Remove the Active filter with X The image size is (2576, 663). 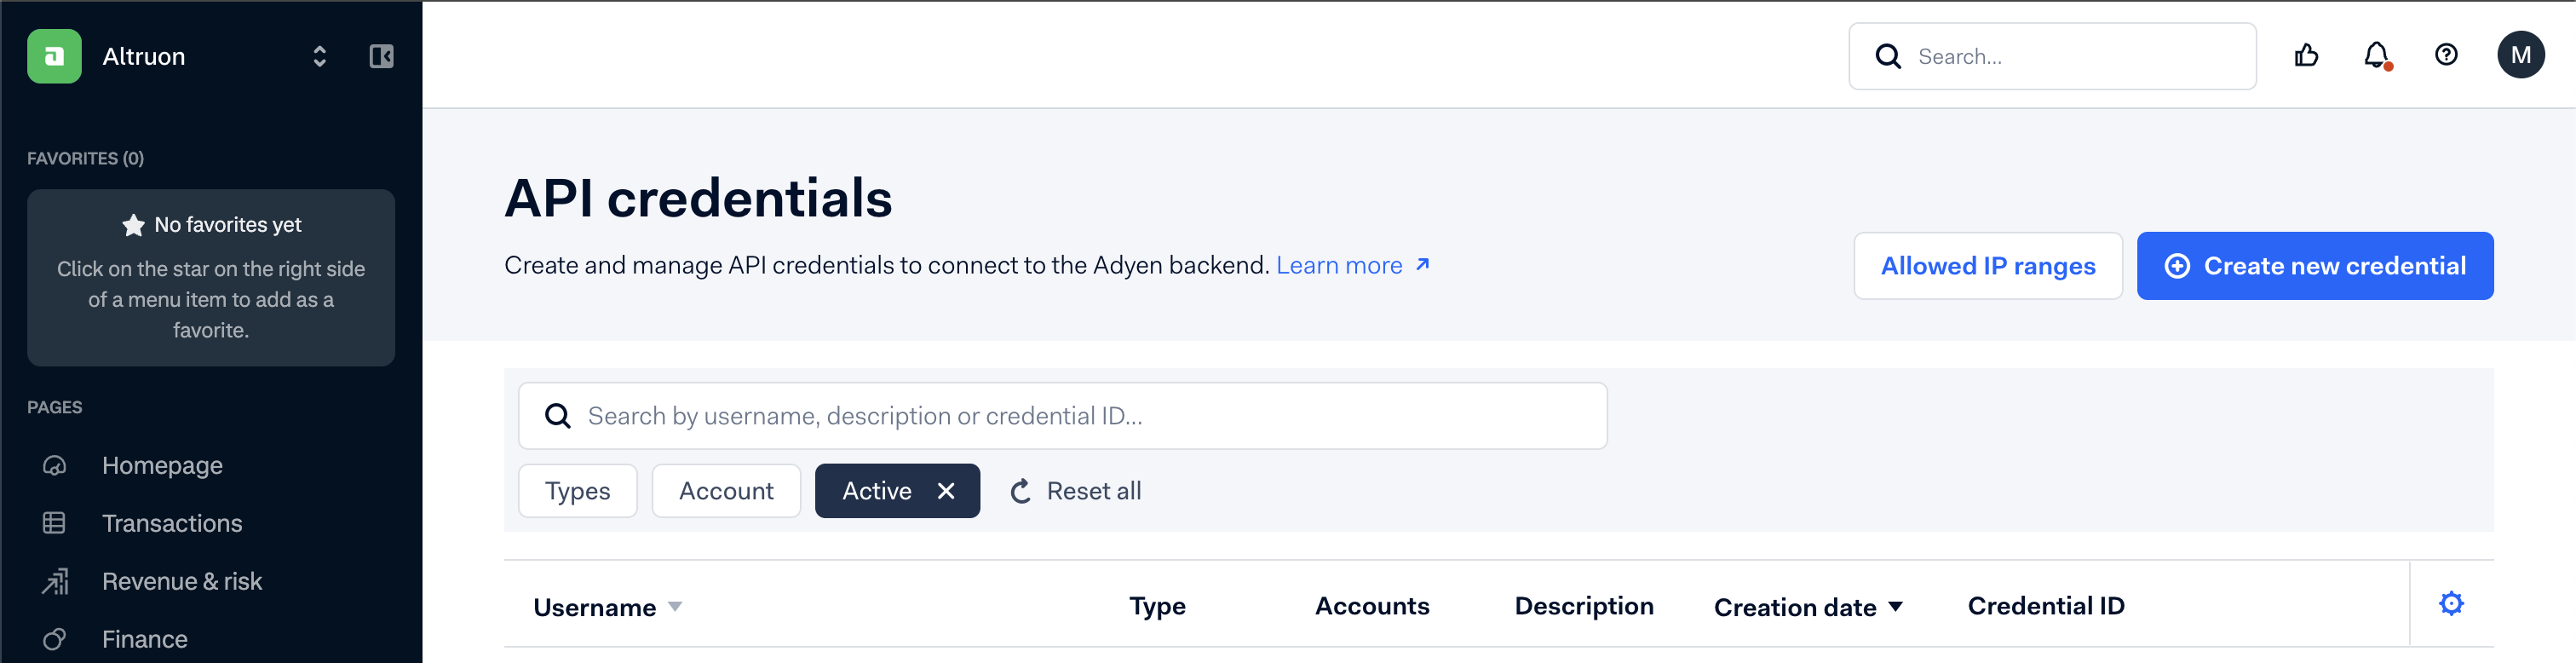946,491
